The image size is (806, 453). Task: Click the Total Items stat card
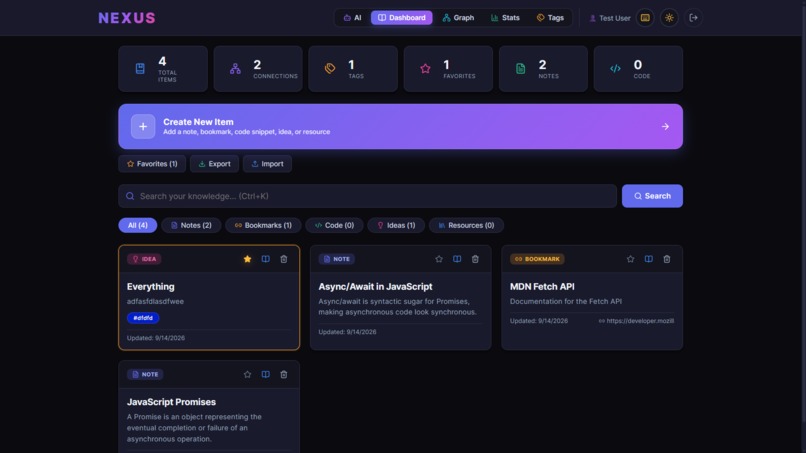pyautogui.click(x=163, y=69)
